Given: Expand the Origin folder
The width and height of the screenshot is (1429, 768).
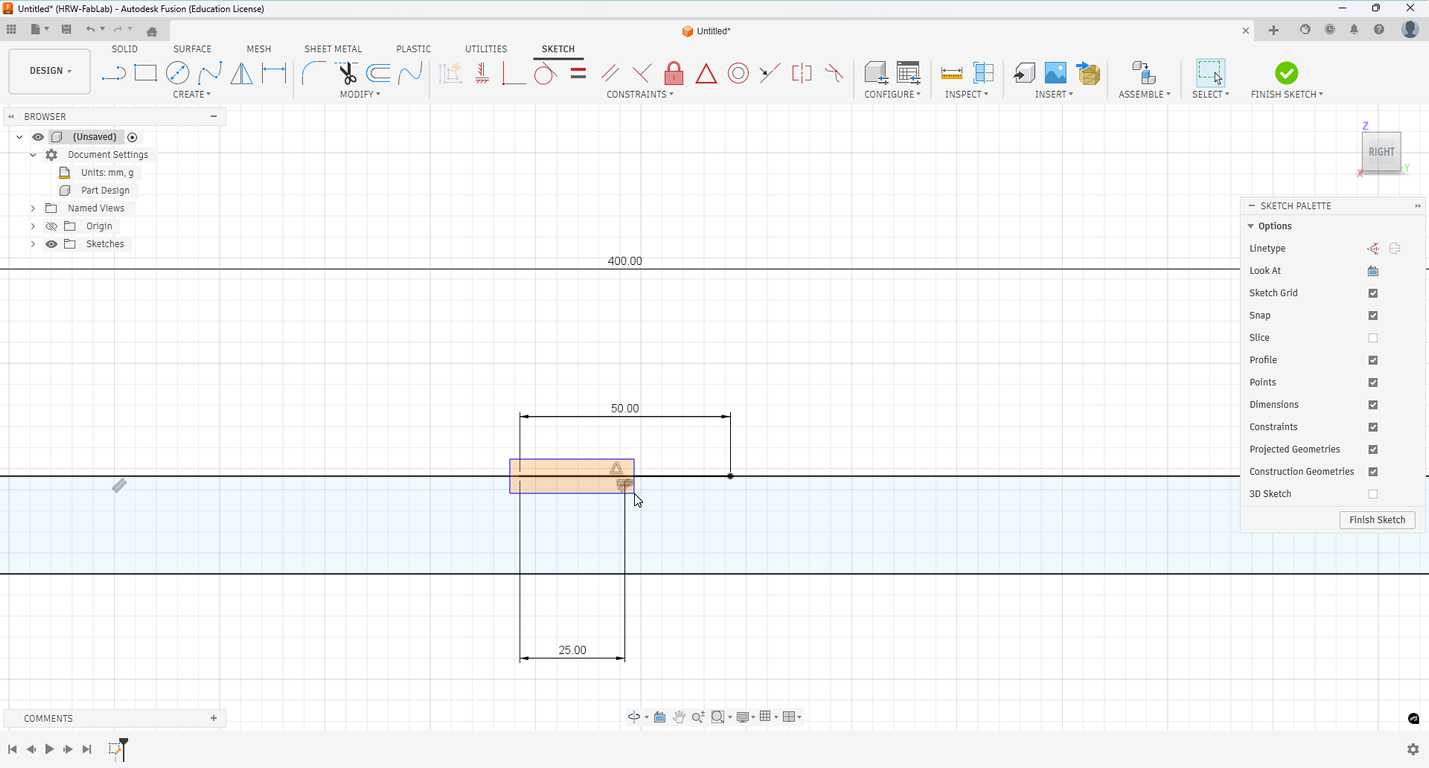Looking at the screenshot, I should click(x=33, y=226).
